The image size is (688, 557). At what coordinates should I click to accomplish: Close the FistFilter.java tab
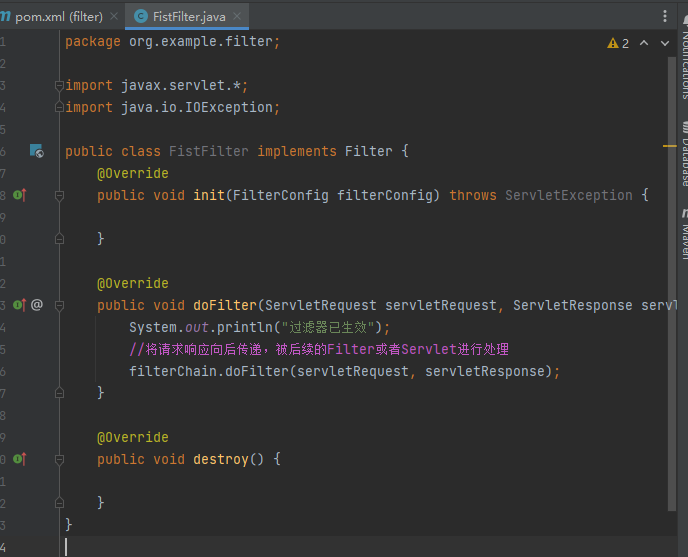click(237, 17)
